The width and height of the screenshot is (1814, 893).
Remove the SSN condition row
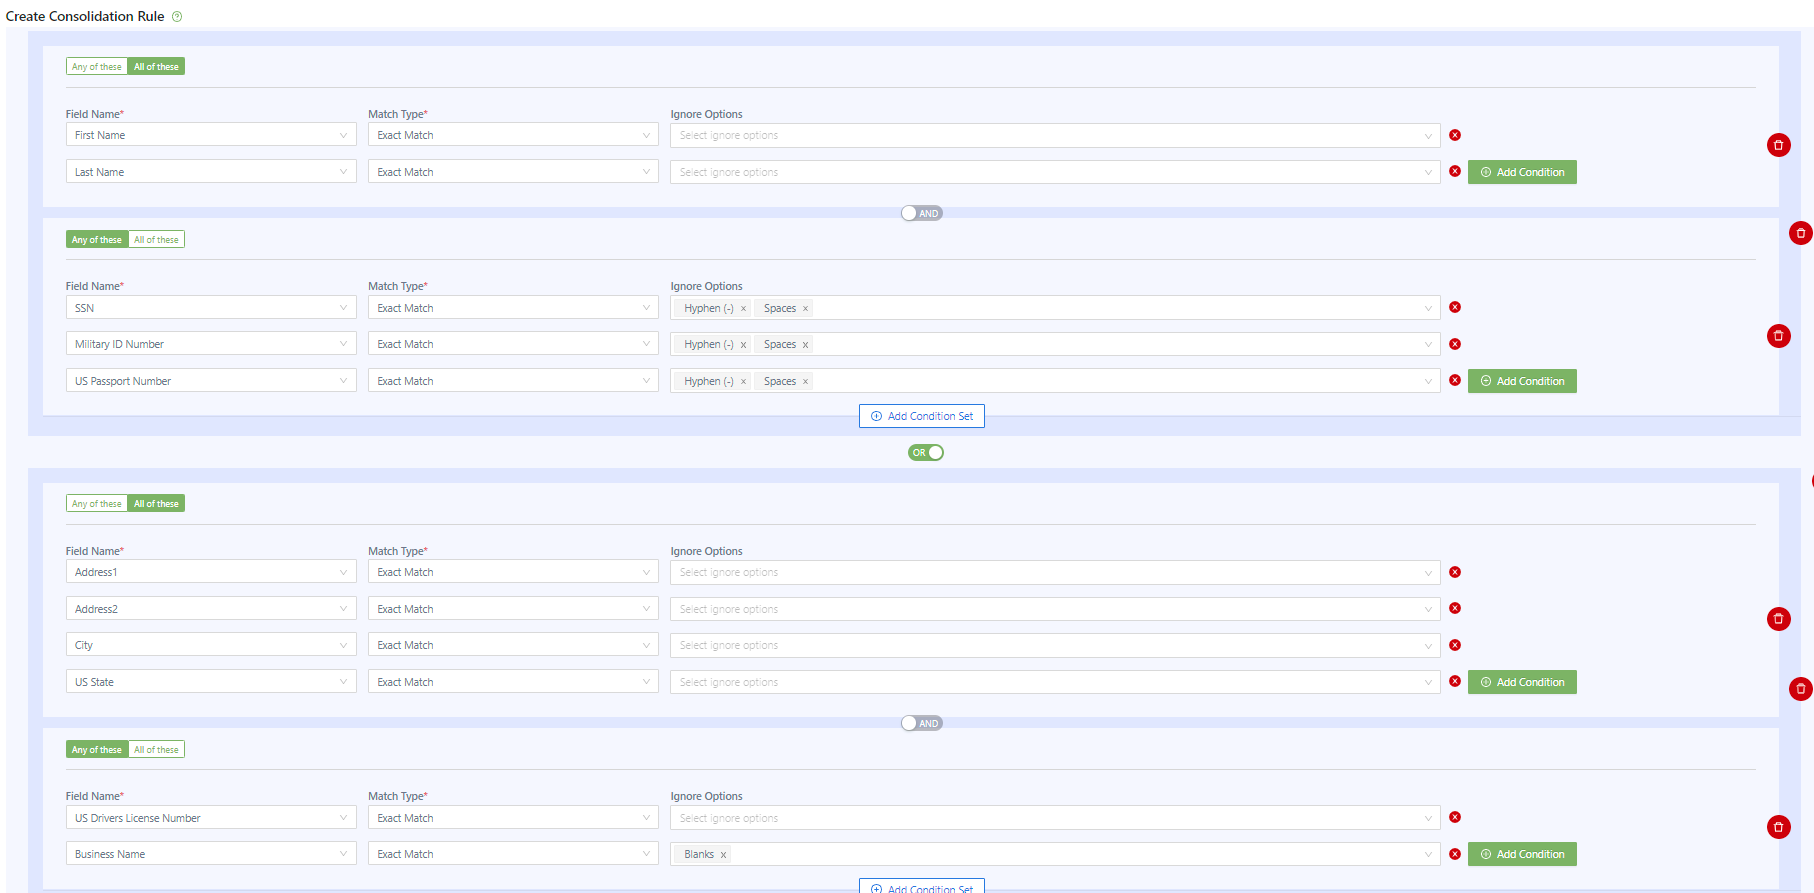(1455, 308)
